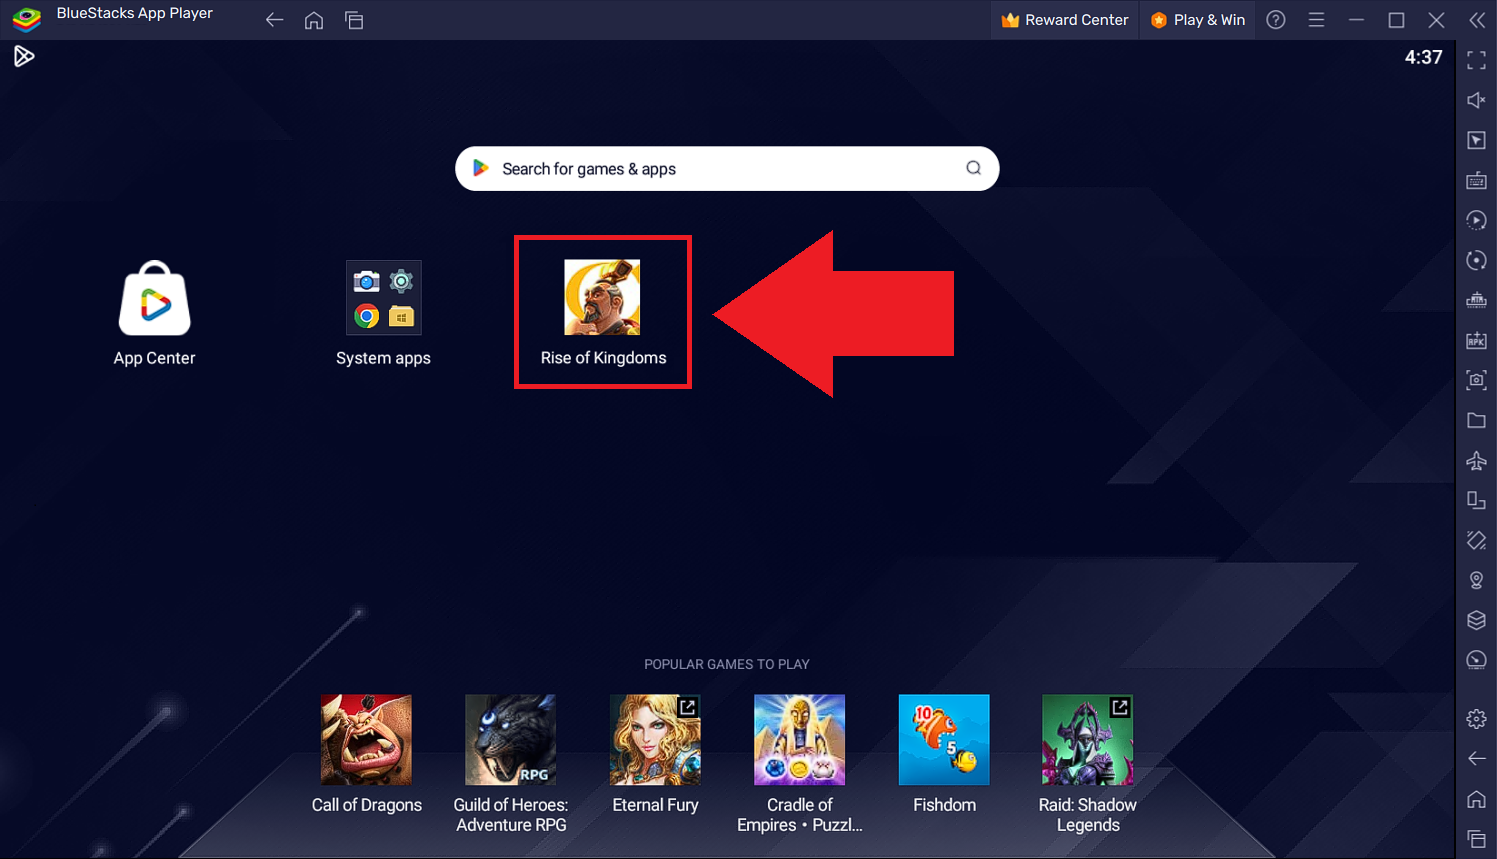Collapse the right sidebar with double chevron

tap(1477, 20)
